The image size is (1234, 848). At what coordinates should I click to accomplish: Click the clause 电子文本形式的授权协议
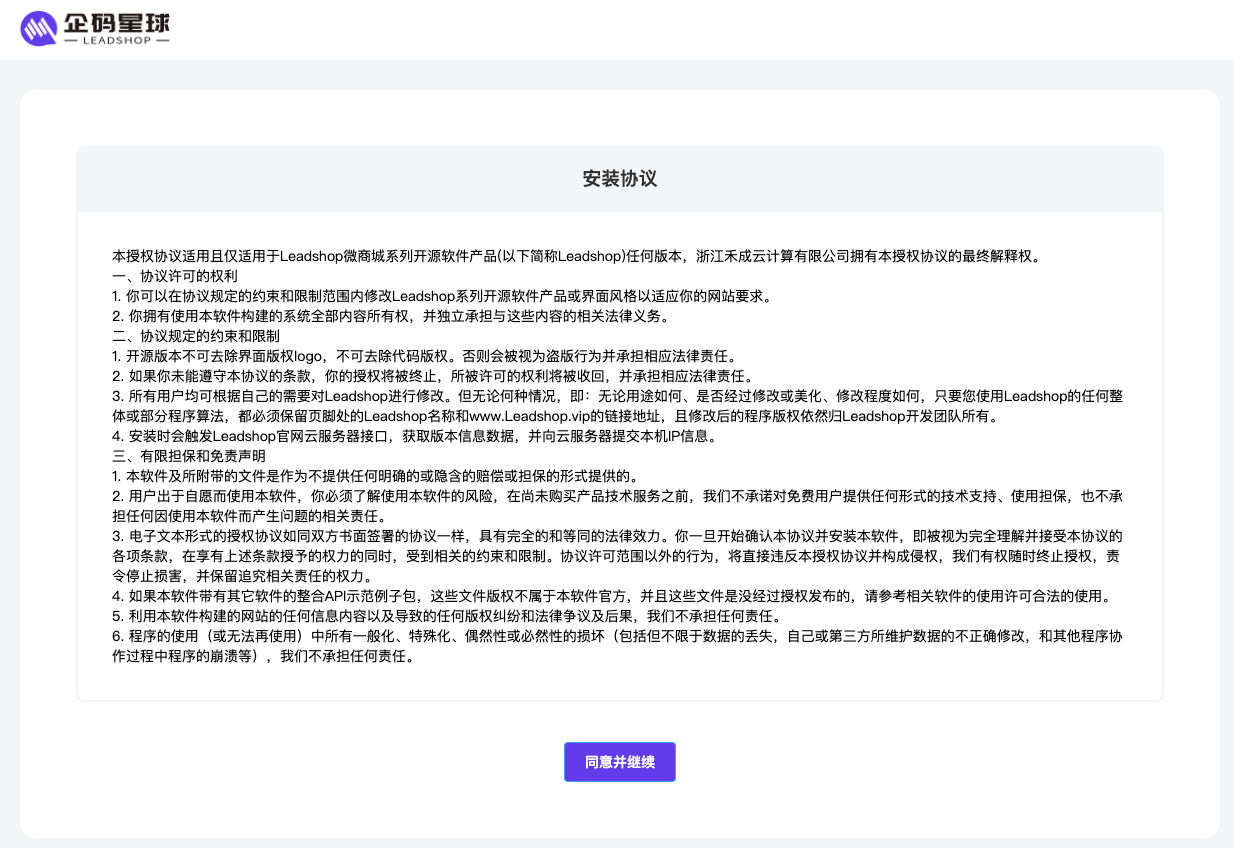pos(619,556)
